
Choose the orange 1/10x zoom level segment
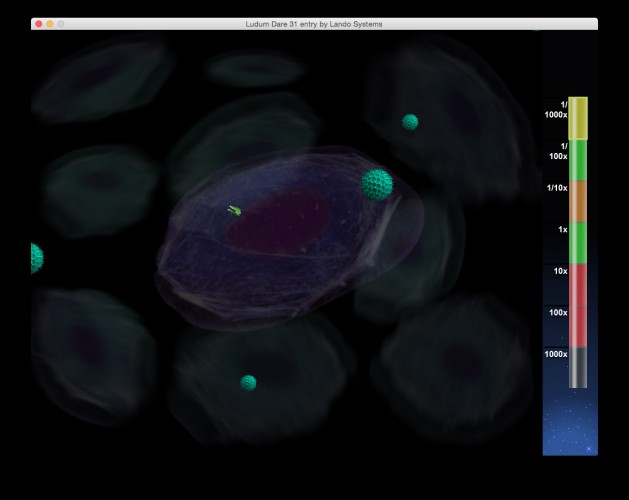578,201
